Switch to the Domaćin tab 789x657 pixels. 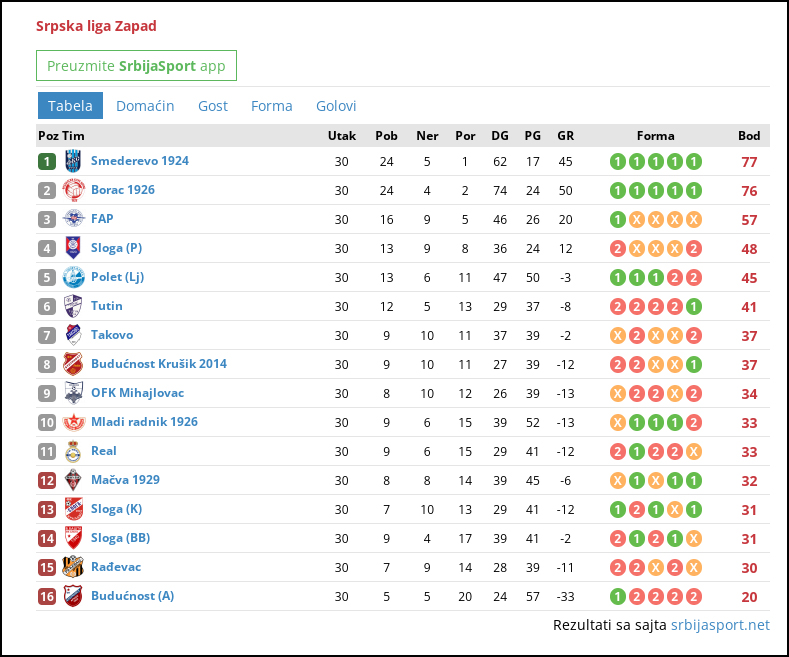click(x=145, y=106)
